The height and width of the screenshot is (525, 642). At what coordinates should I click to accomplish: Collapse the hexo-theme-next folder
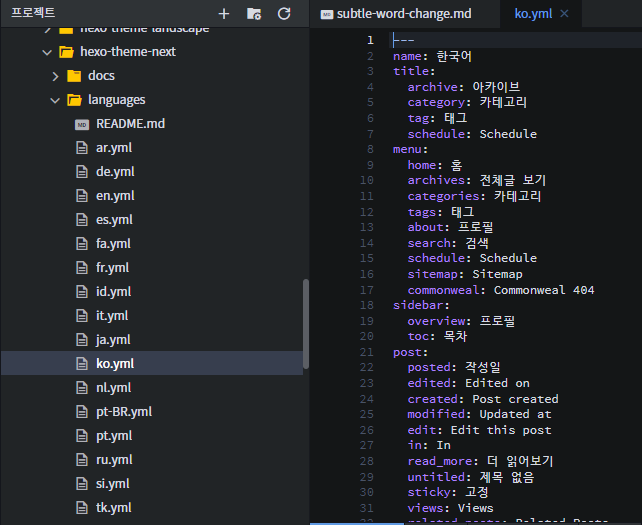click(46, 52)
